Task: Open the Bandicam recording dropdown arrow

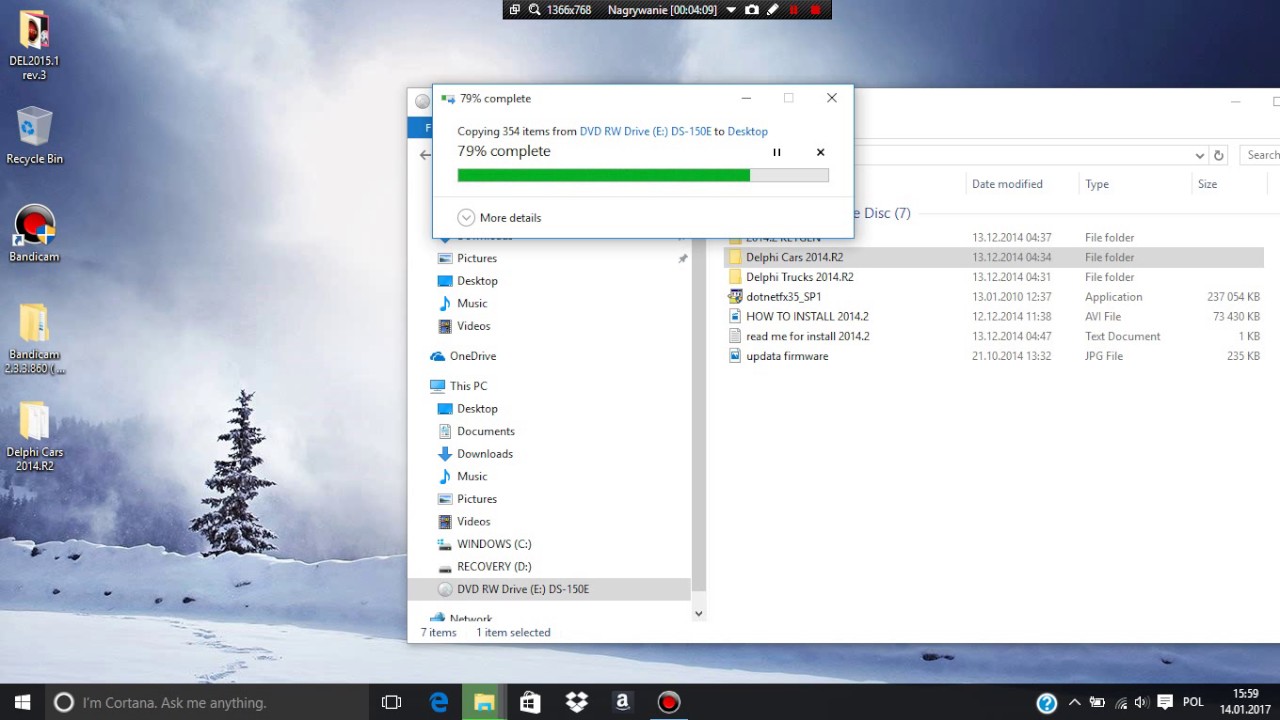Action: pyautogui.click(x=731, y=9)
